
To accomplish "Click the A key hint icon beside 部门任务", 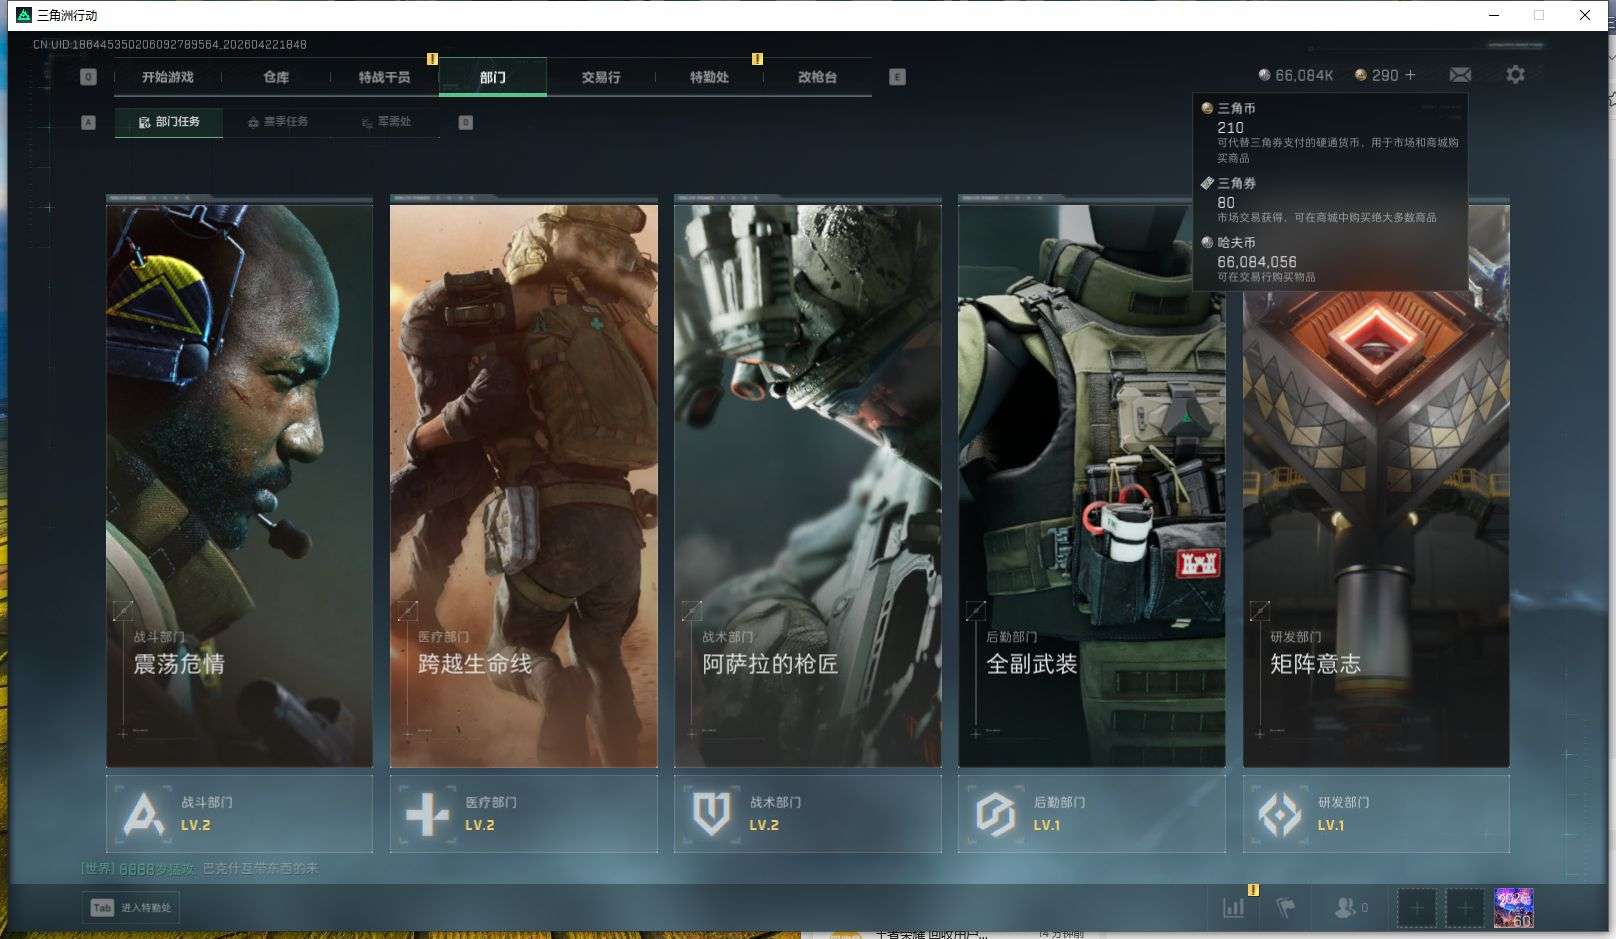I will pos(88,122).
